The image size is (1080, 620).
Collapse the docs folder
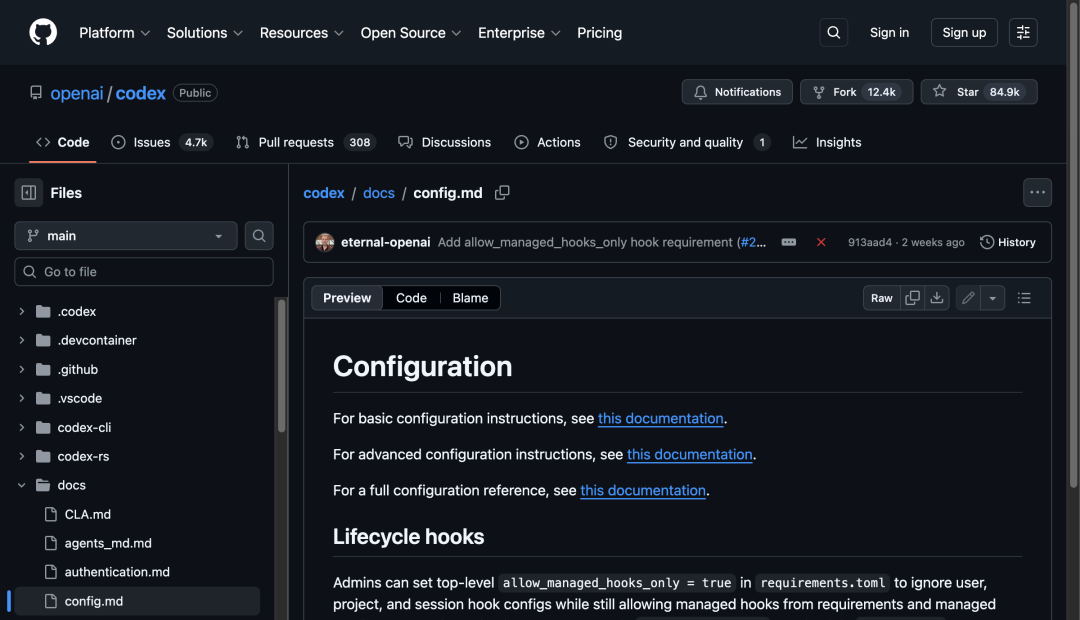click(21, 485)
